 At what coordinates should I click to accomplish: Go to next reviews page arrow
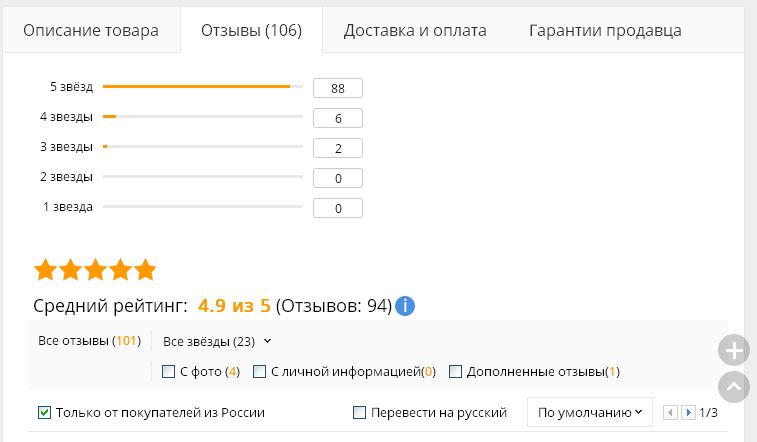(x=688, y=413)
